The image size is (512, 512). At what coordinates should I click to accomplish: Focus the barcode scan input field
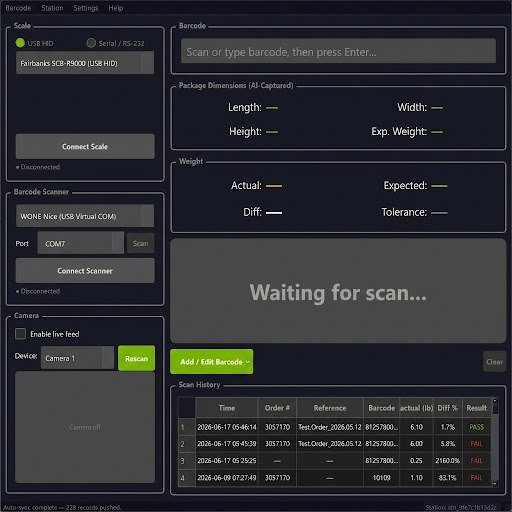(338, 51)
